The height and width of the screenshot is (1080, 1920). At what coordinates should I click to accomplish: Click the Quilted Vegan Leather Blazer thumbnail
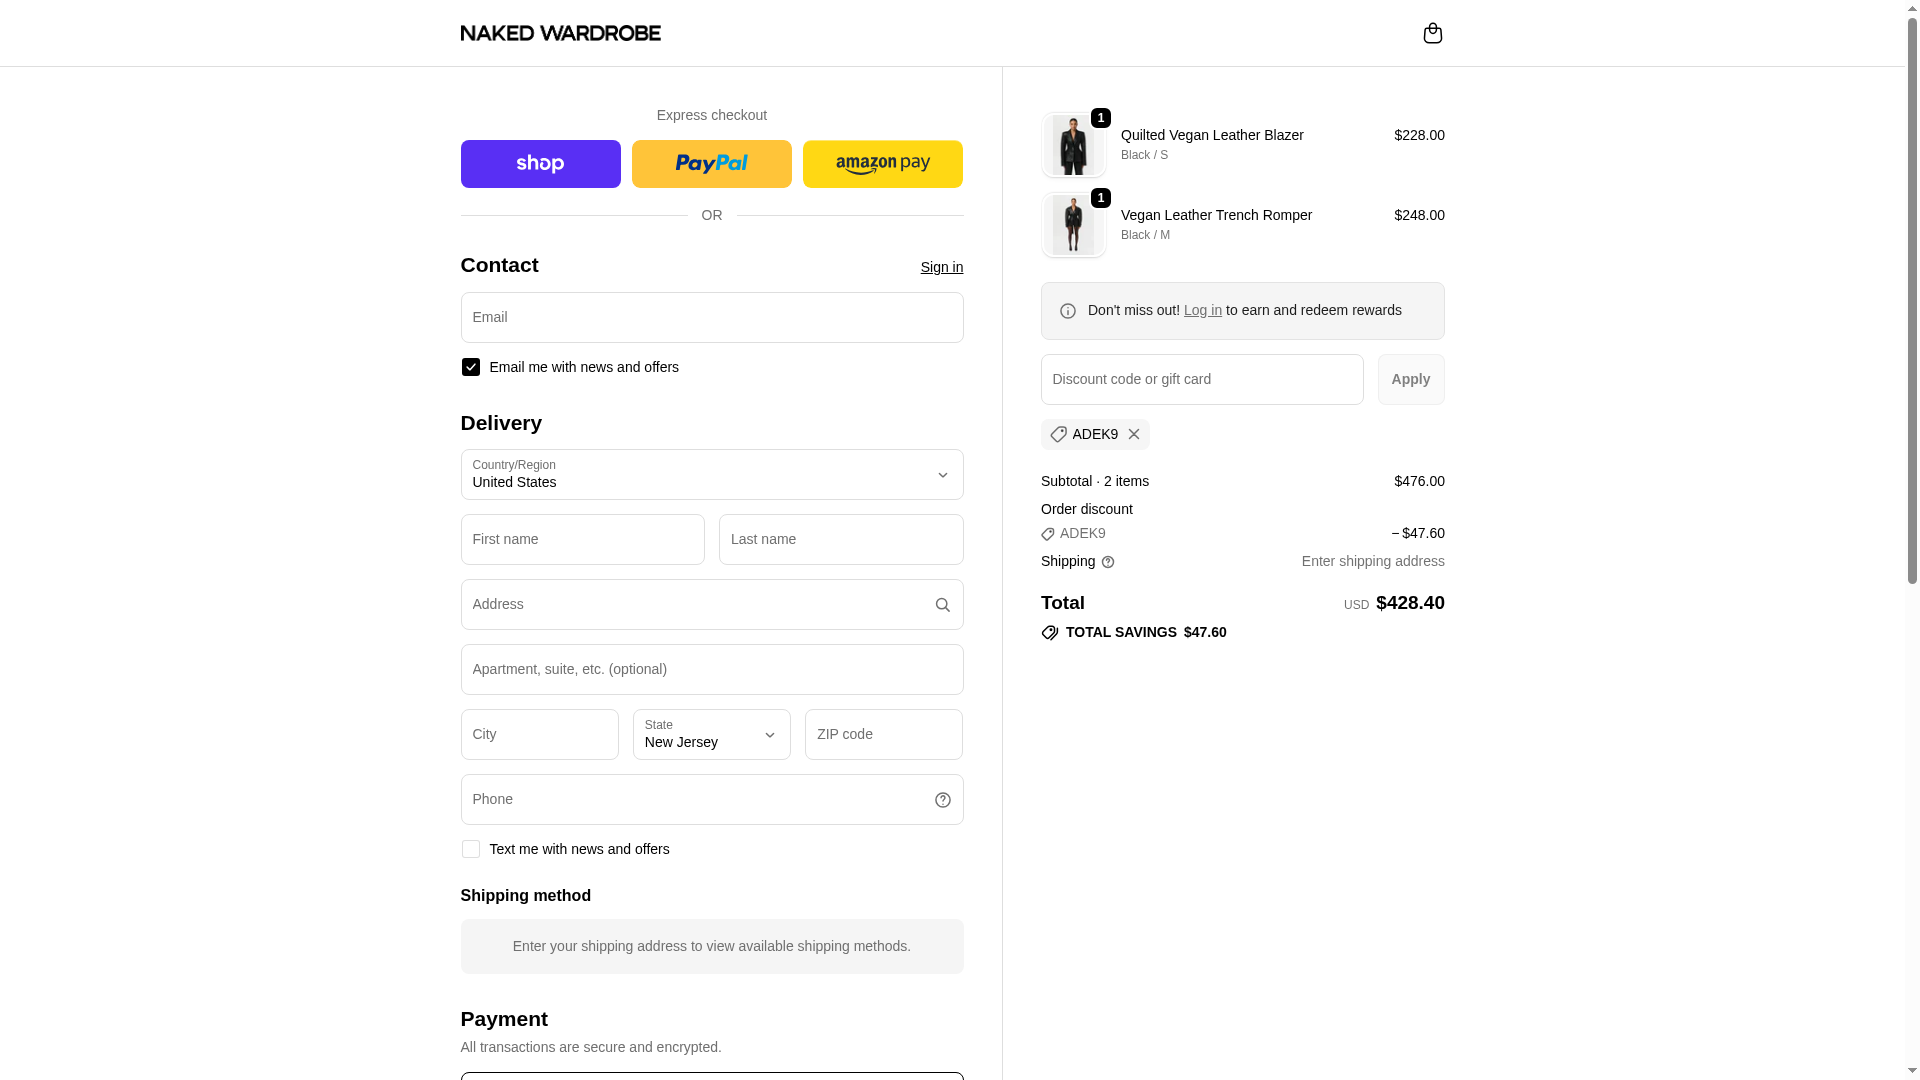(1073, 145)
